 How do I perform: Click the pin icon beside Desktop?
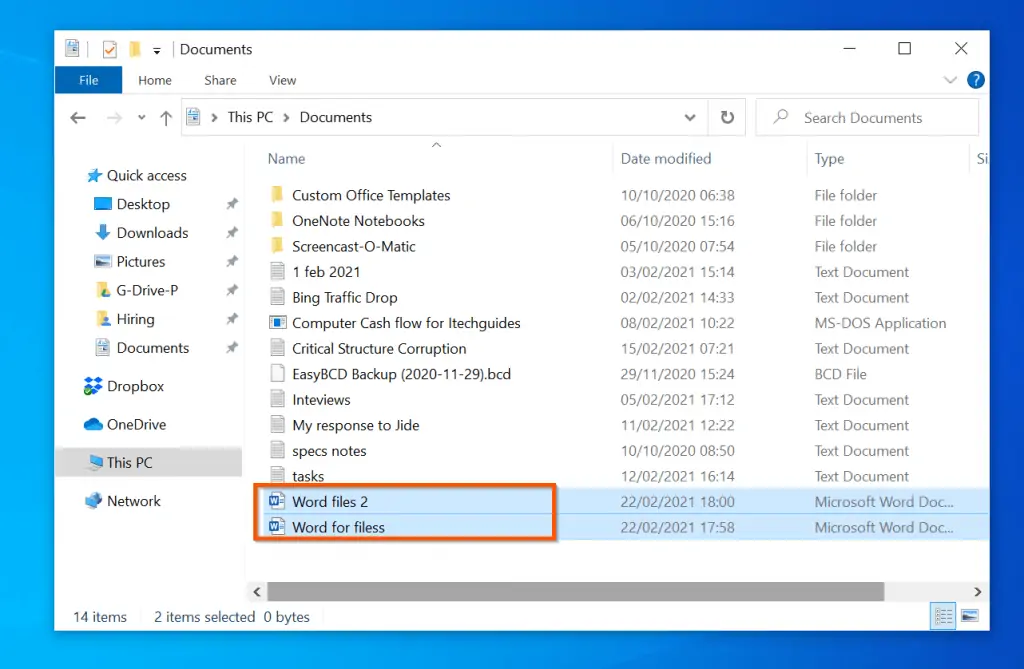[x=232, y=204]
